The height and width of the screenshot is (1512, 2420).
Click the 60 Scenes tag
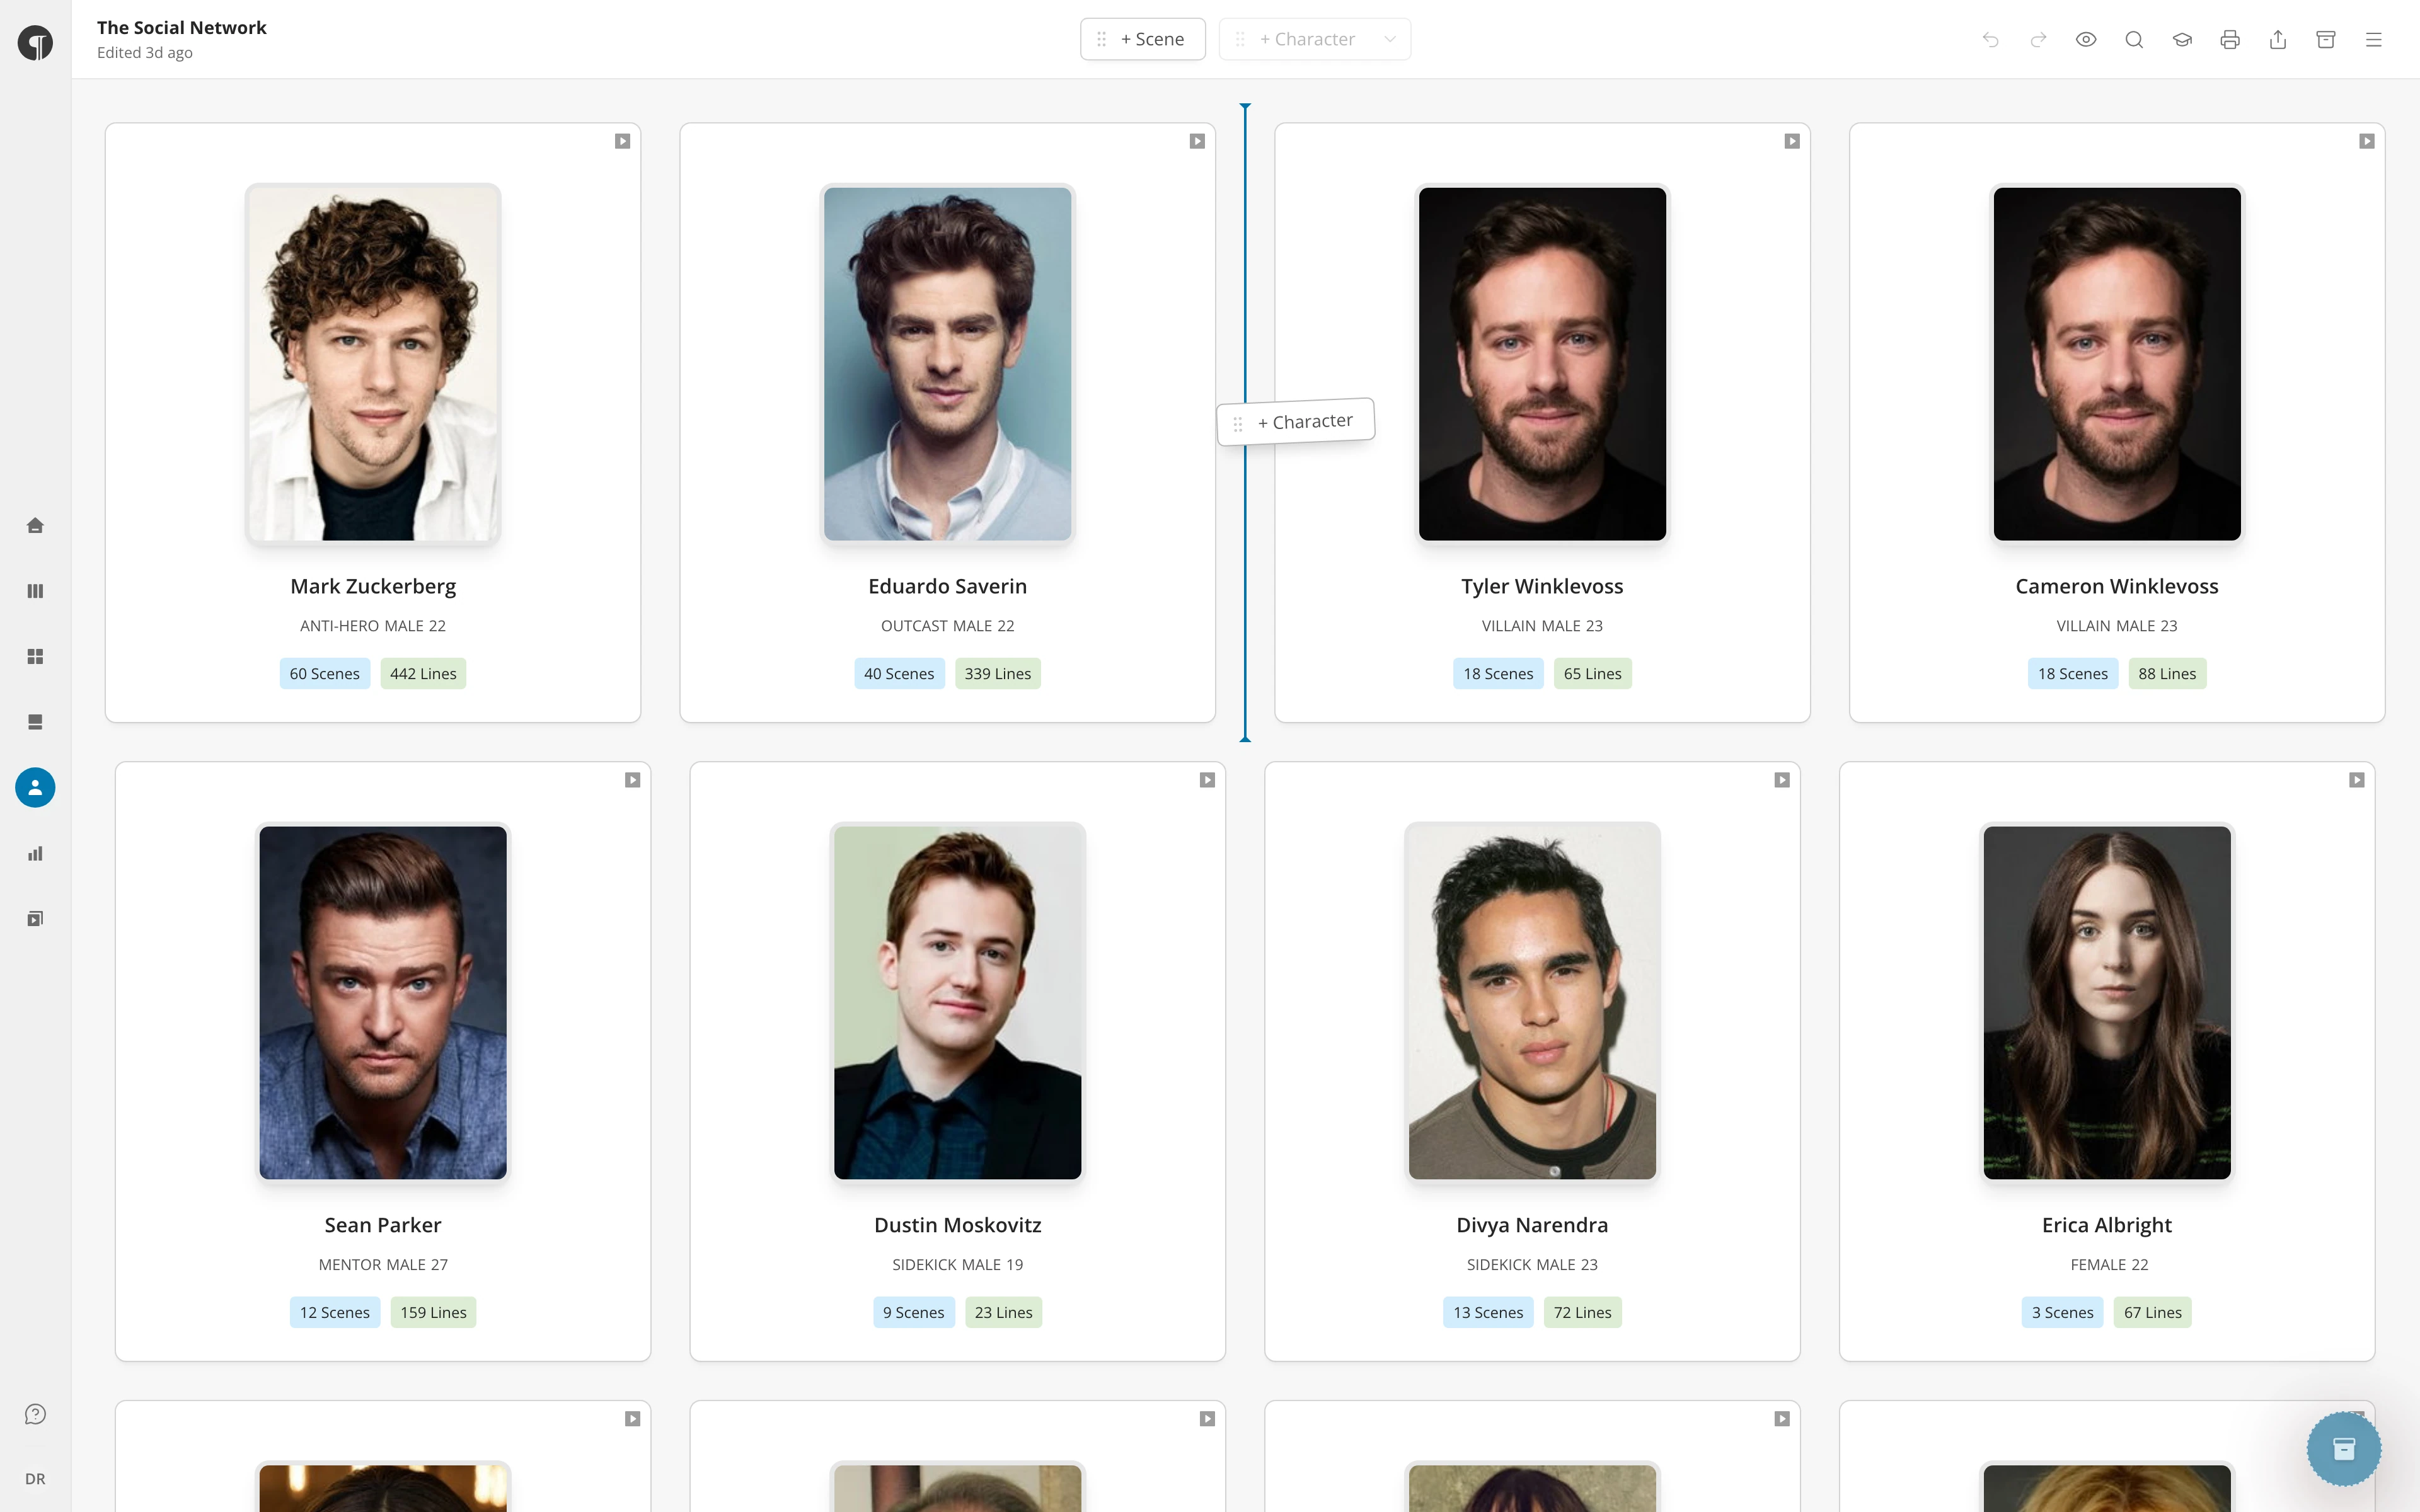click(325, 674)
